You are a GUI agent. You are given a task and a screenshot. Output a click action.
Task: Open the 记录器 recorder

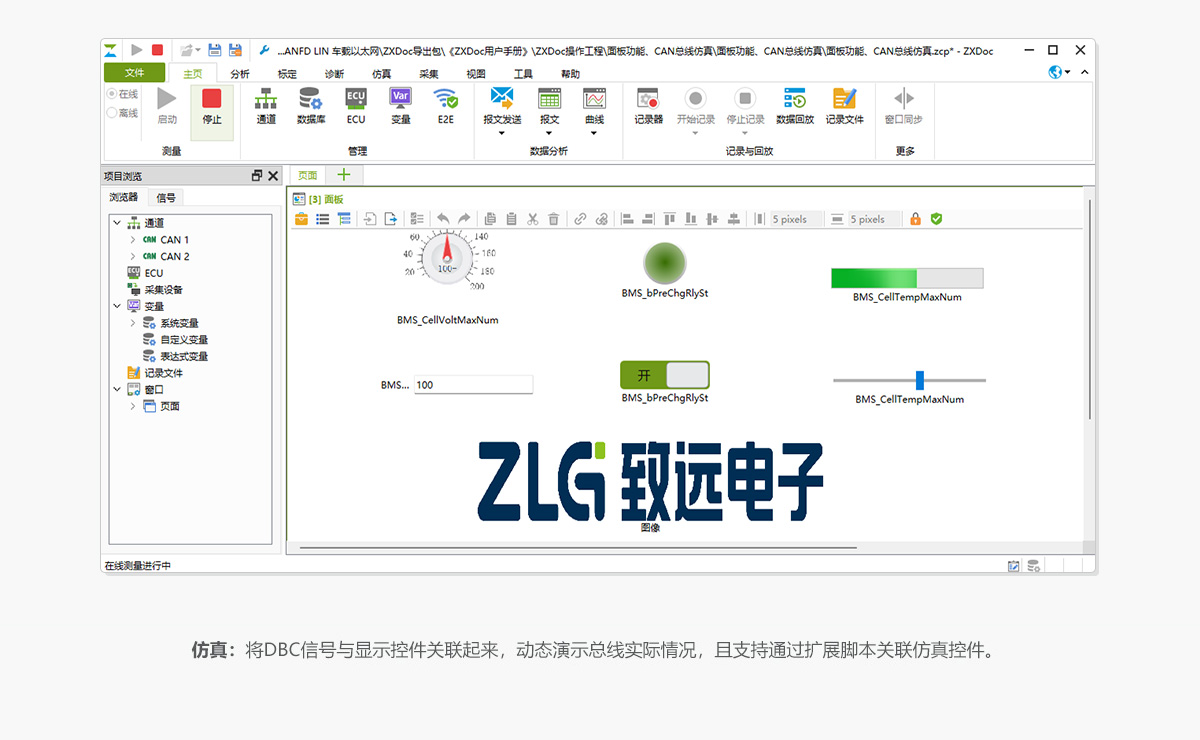click(x=649, y=105)
